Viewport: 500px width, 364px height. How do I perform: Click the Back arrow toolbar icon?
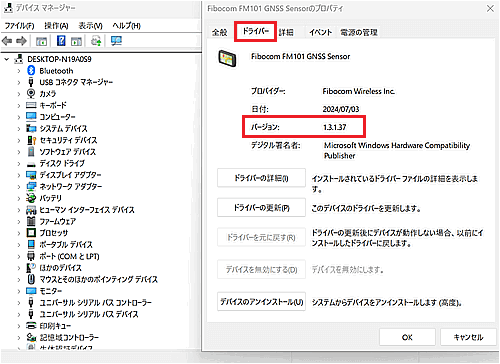(7, 41)
